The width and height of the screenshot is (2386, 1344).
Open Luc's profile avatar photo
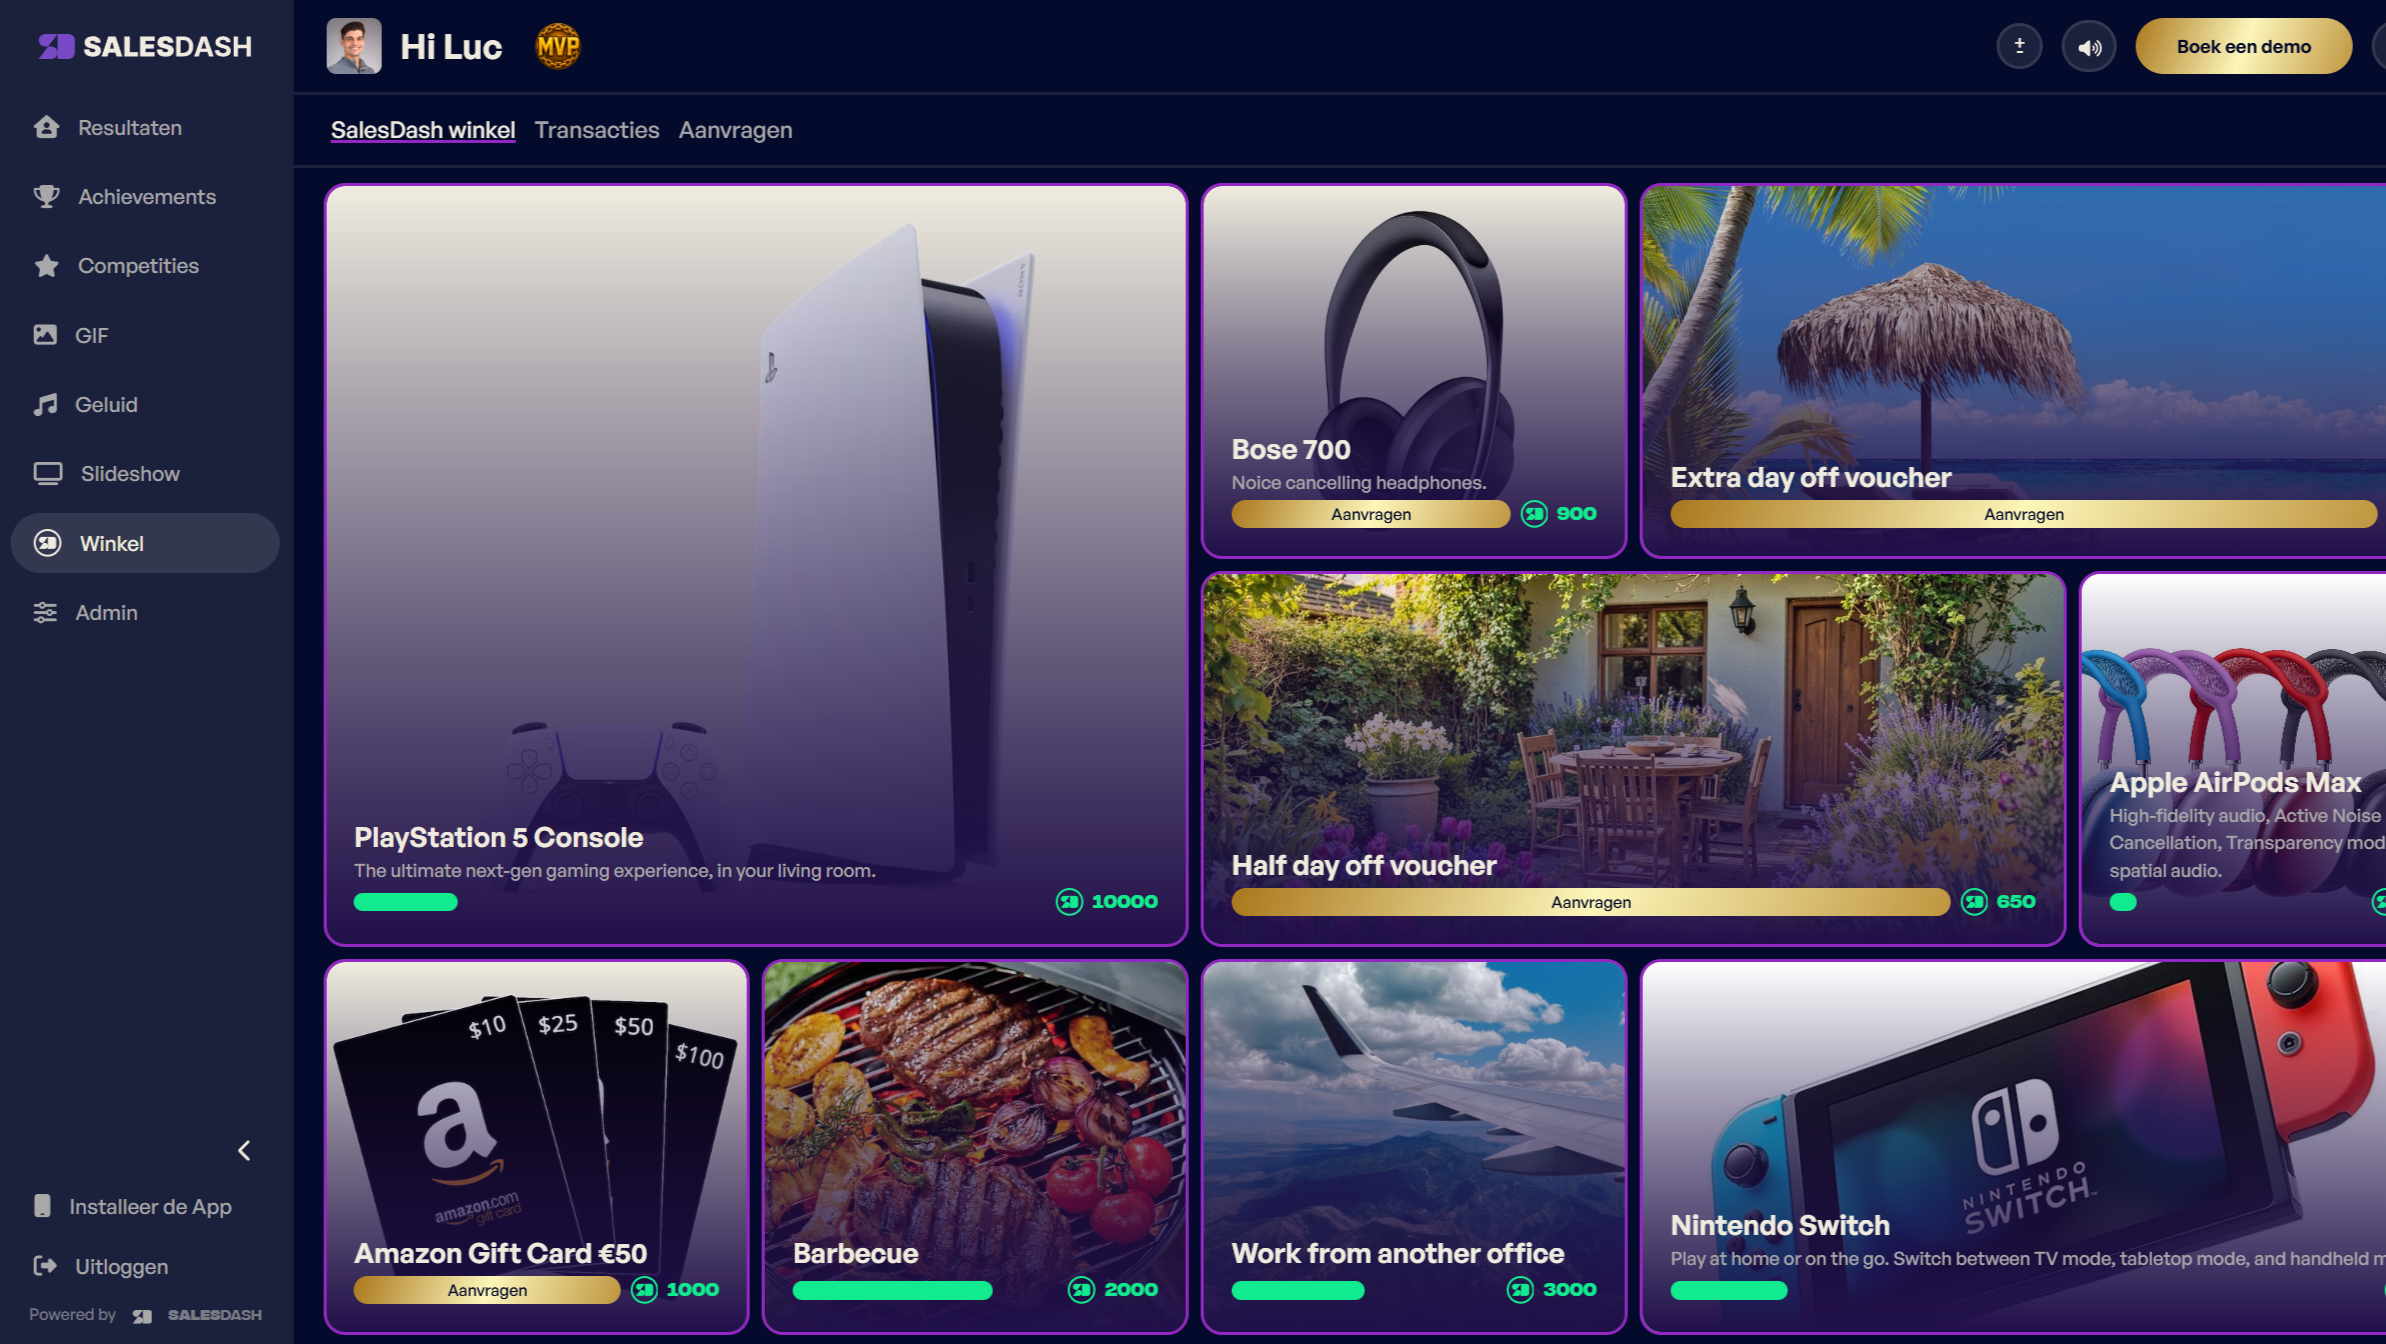354,46
